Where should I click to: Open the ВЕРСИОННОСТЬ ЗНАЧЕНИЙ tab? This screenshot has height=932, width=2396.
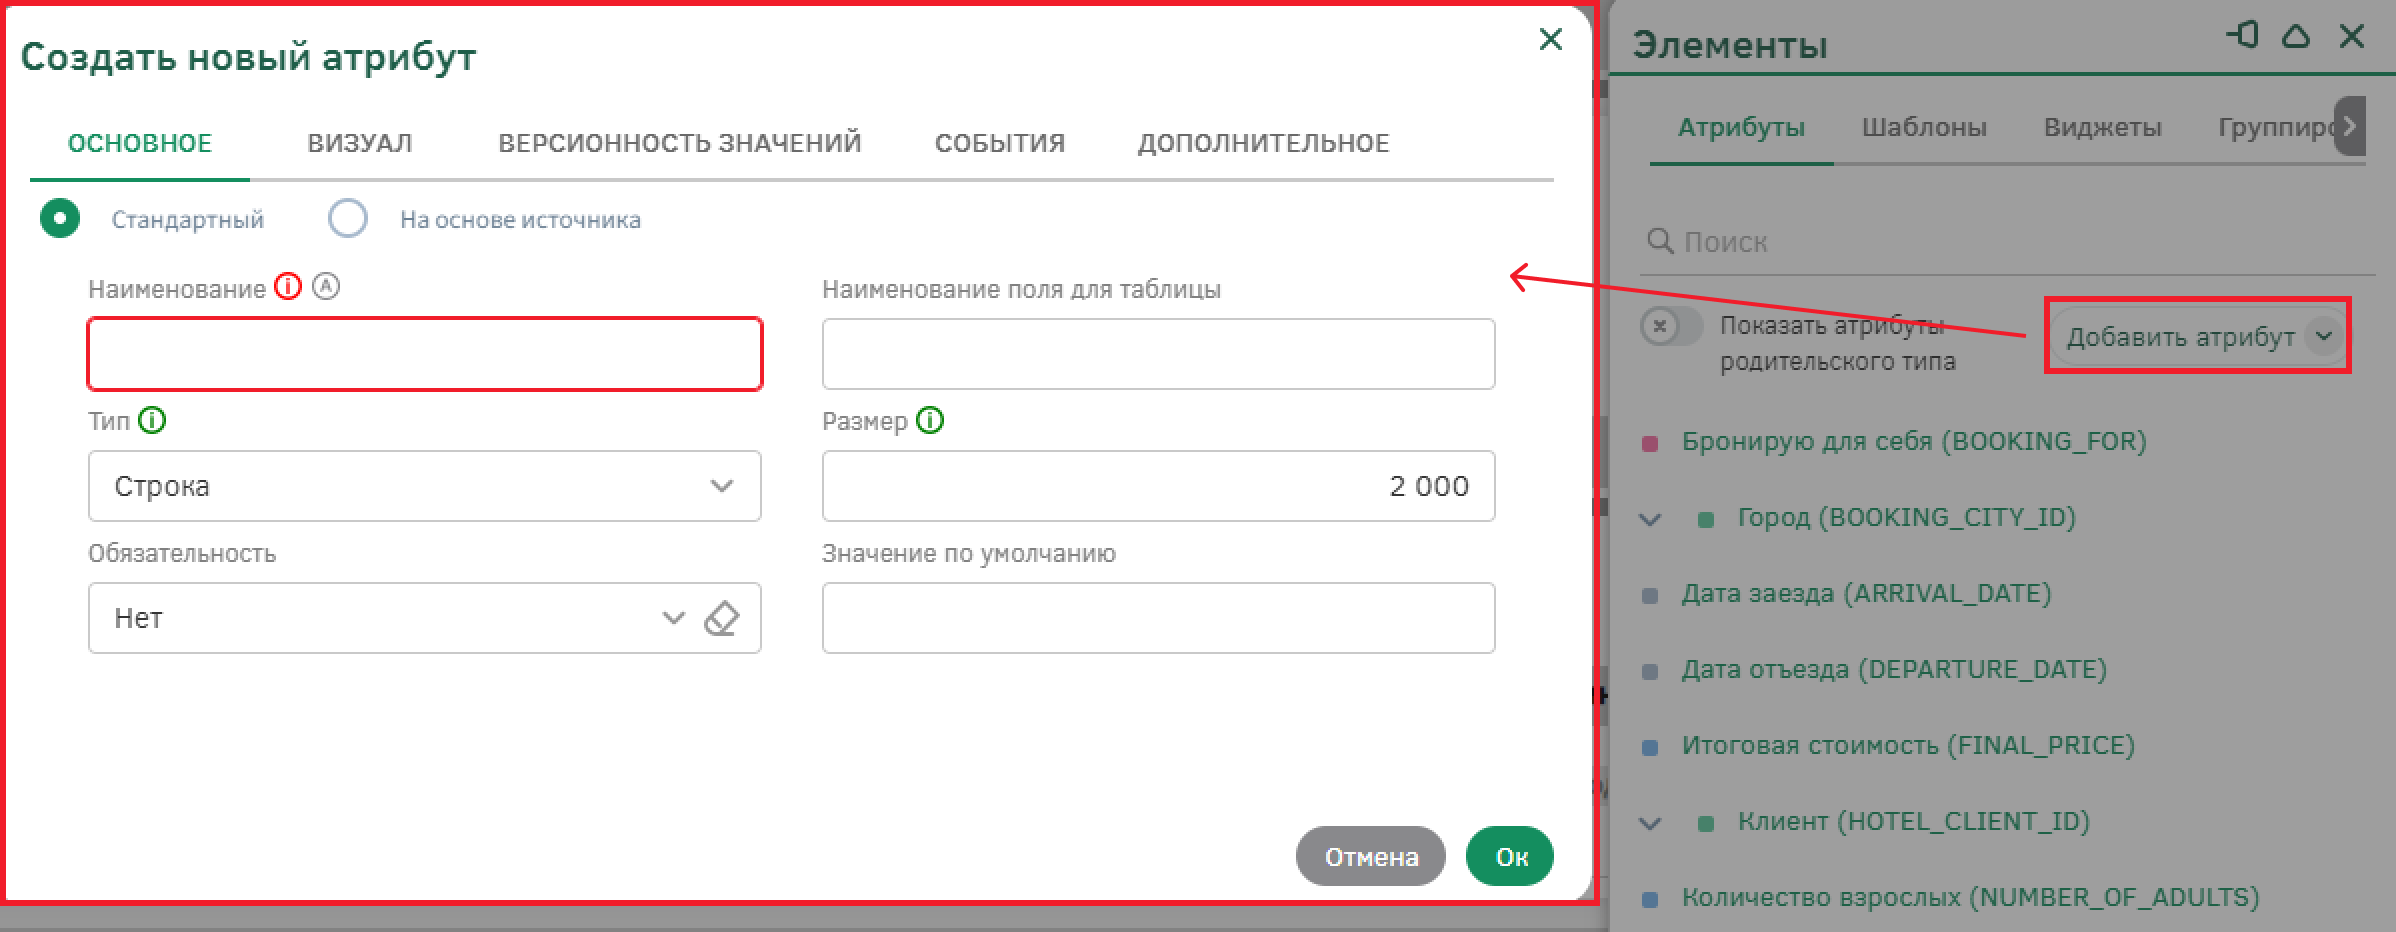point(680,143)
